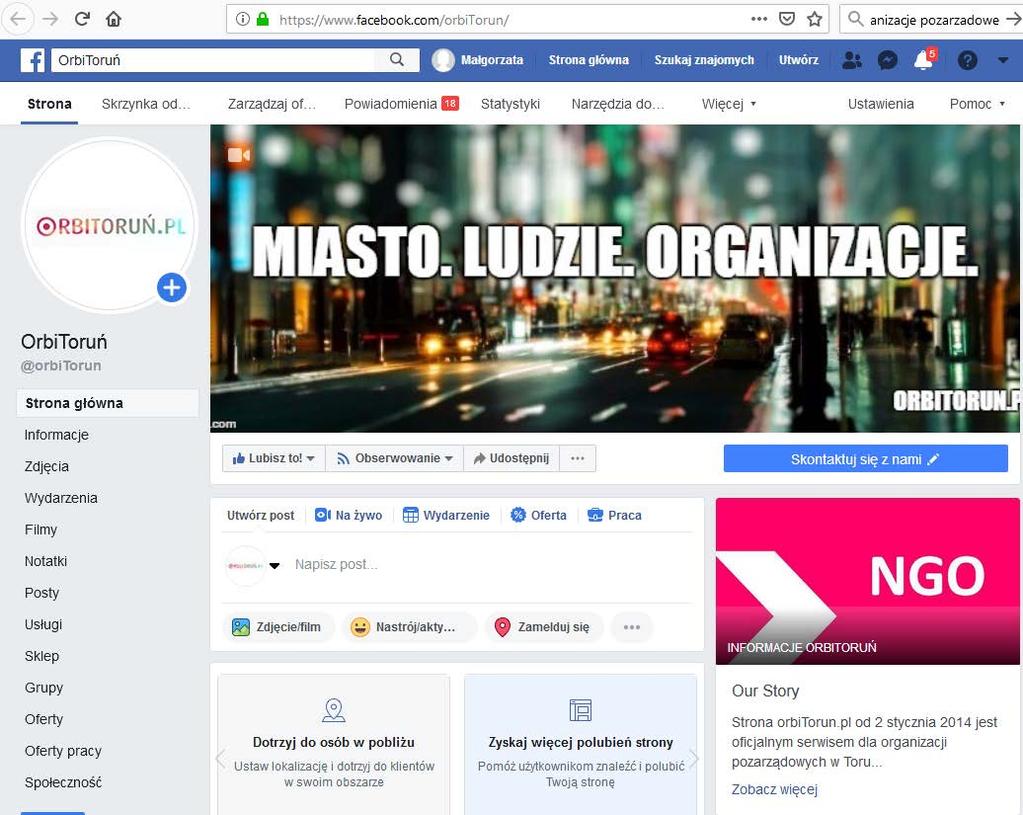Image resolution: width=1023 pixels, height=815 pixels.
Task: Open the Ustawienia page settings
Action: tap(880, 104)
